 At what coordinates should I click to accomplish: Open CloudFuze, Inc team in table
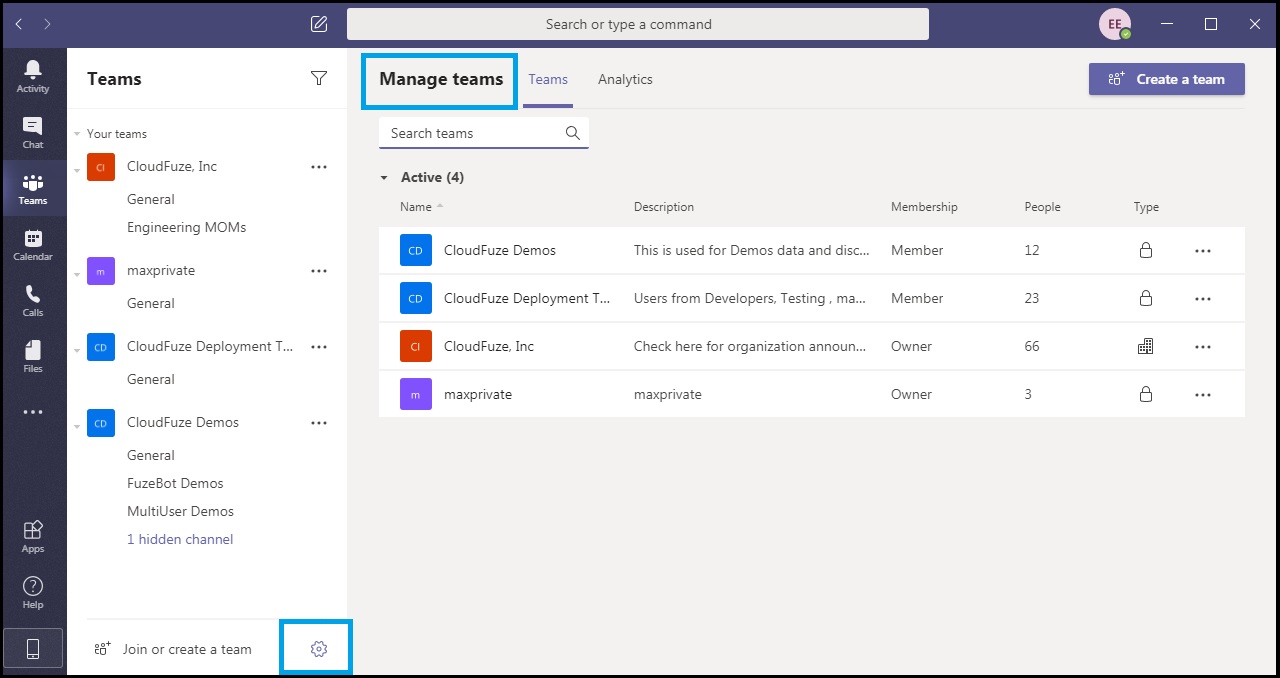489,346
